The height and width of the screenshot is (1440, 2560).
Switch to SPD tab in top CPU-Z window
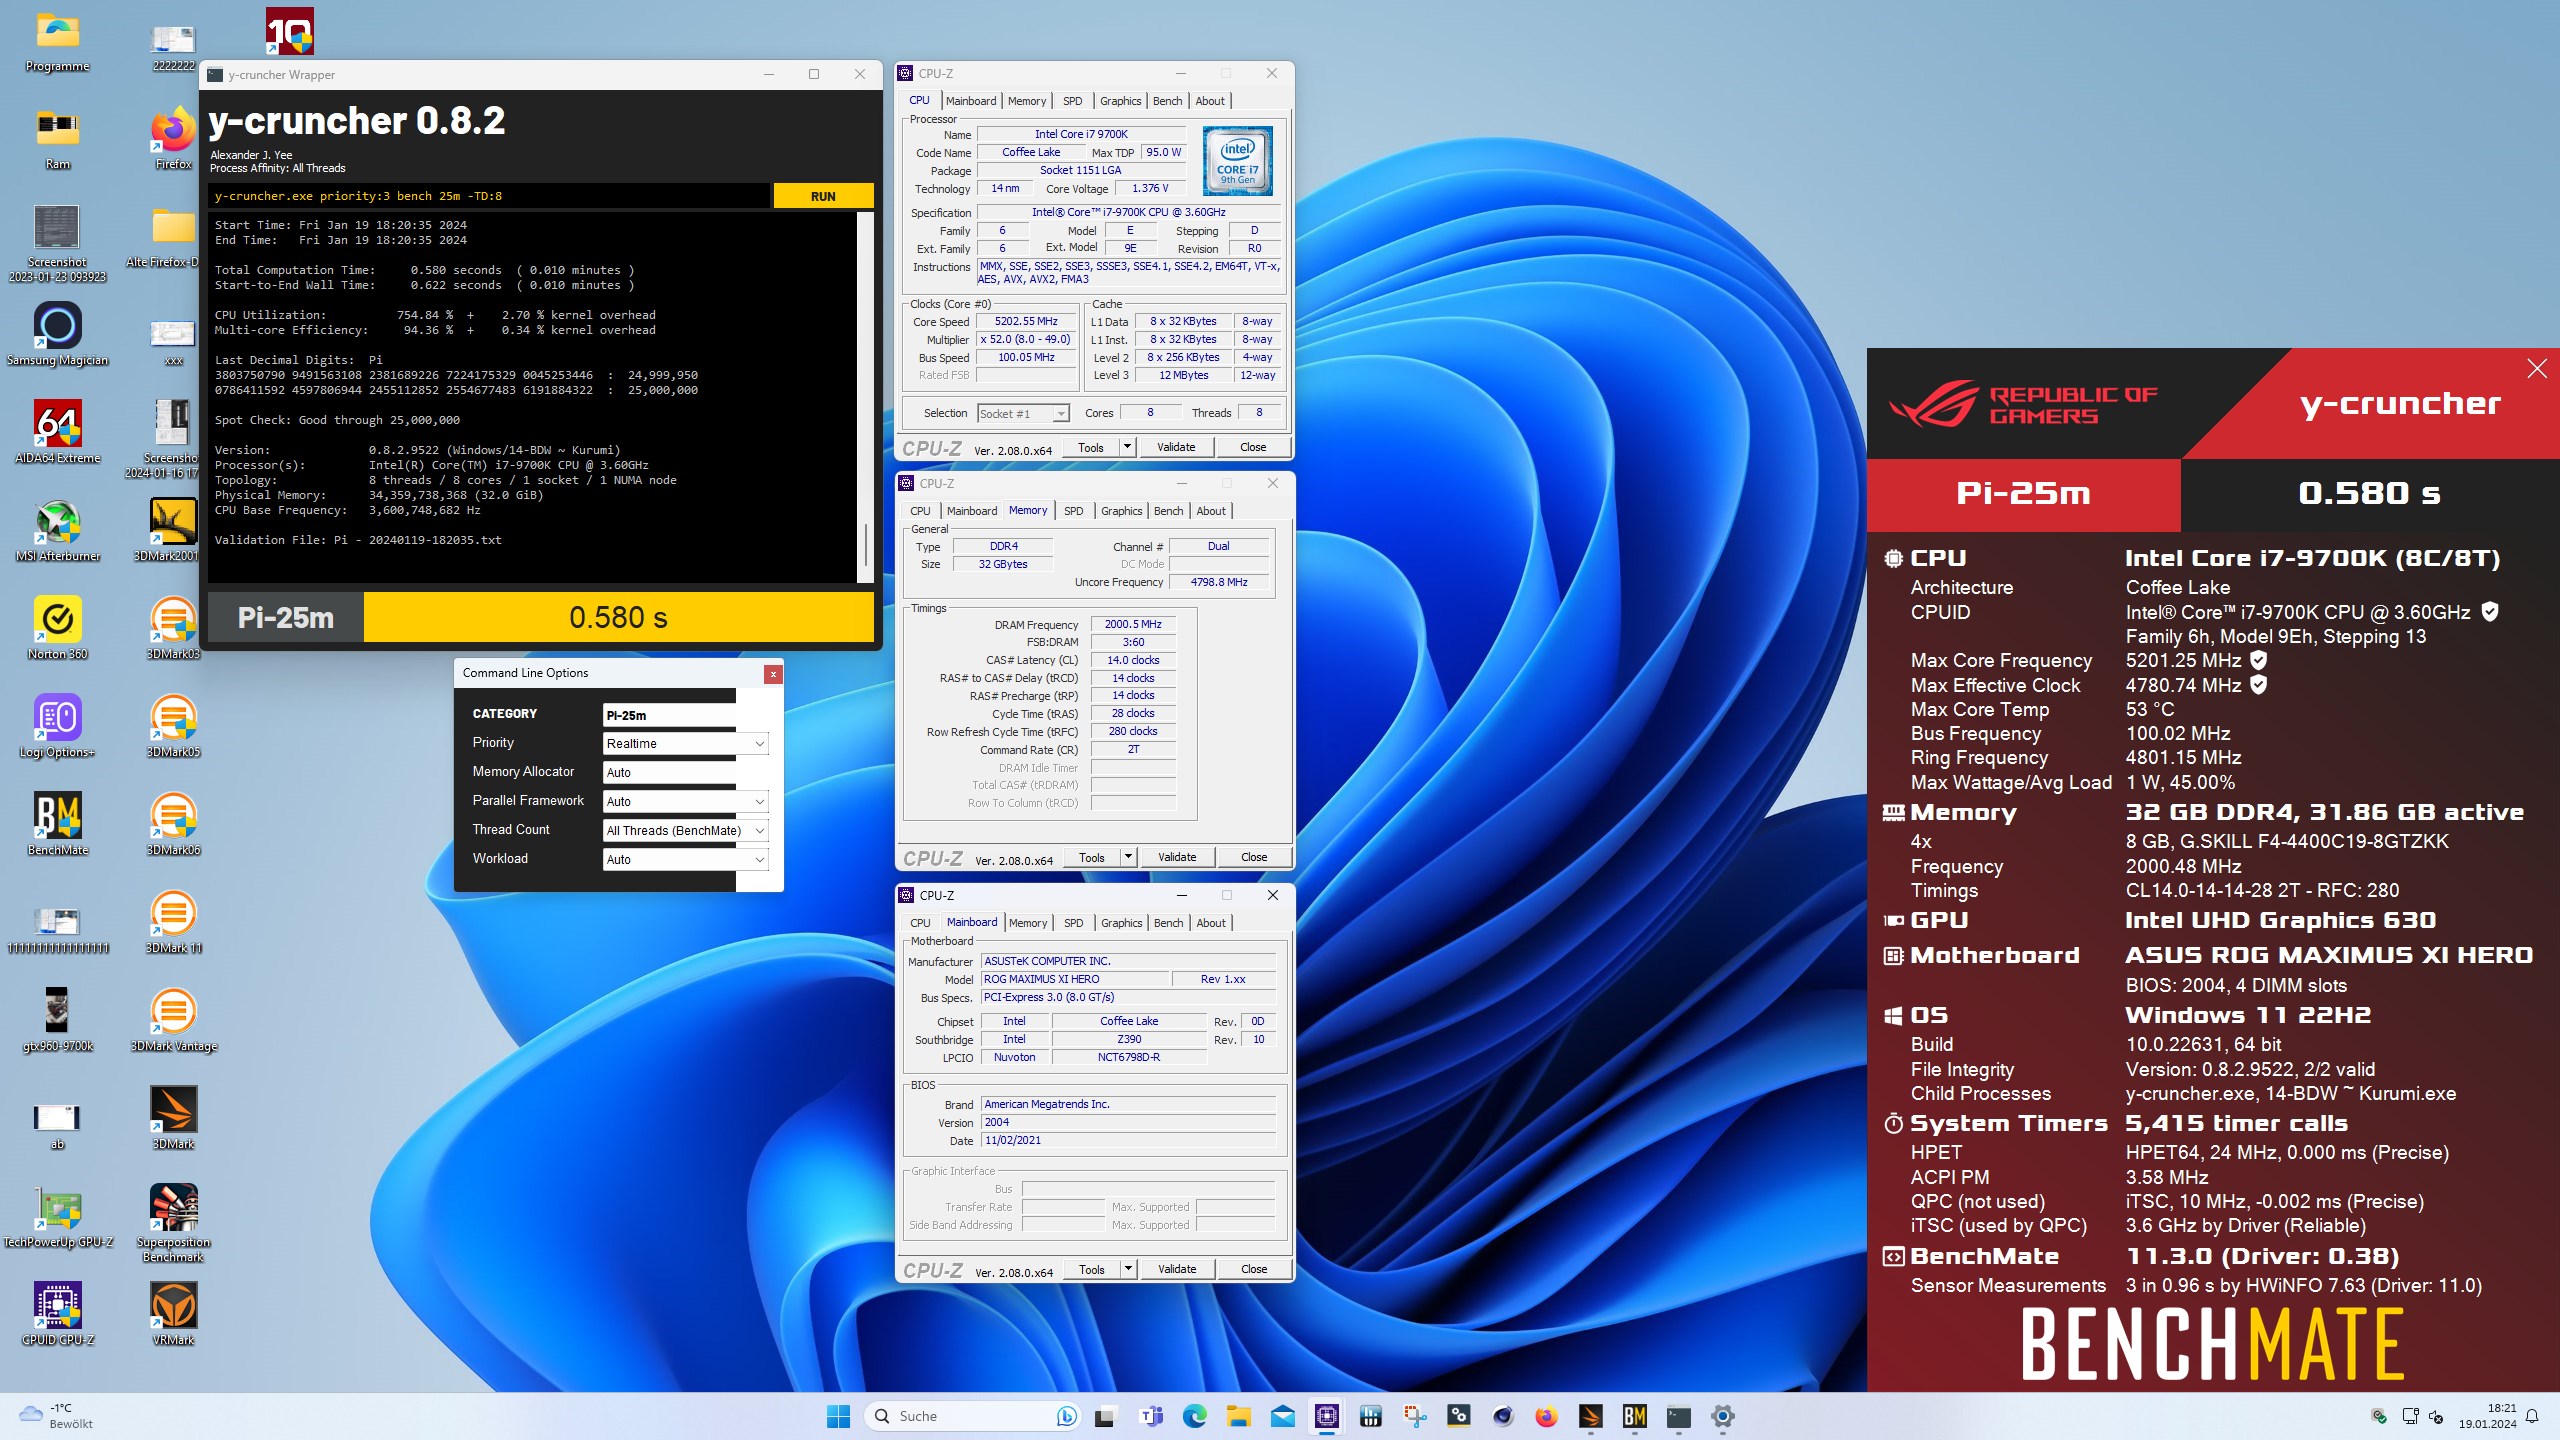point(1072,101)
